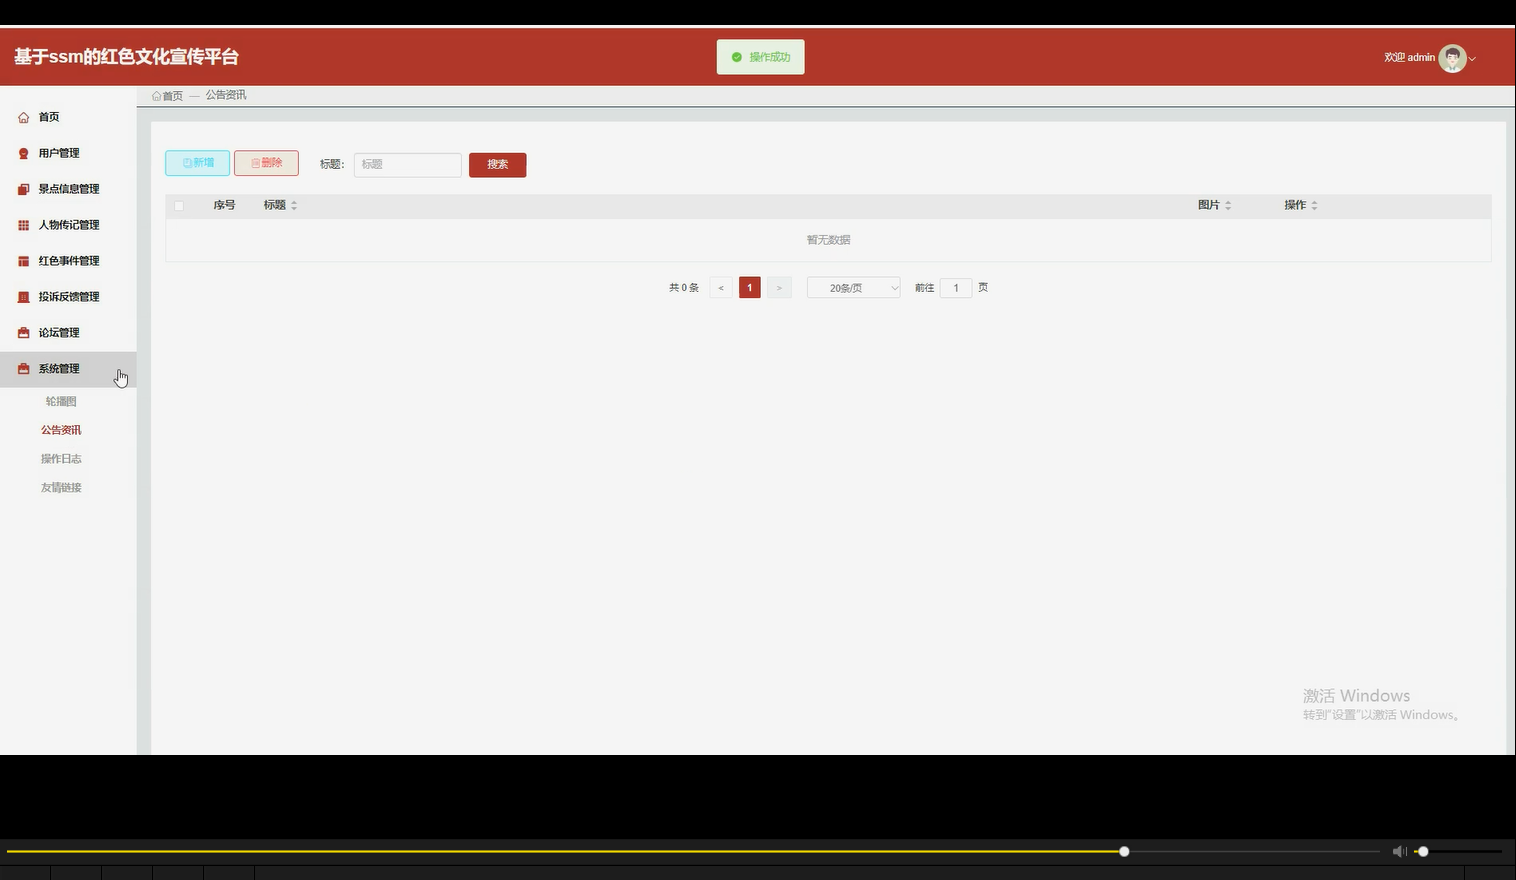The width and height of the screenshot is (1516, 880).
Task: Click 首页 breadcrumb link
Action: [x=172, y=96]
